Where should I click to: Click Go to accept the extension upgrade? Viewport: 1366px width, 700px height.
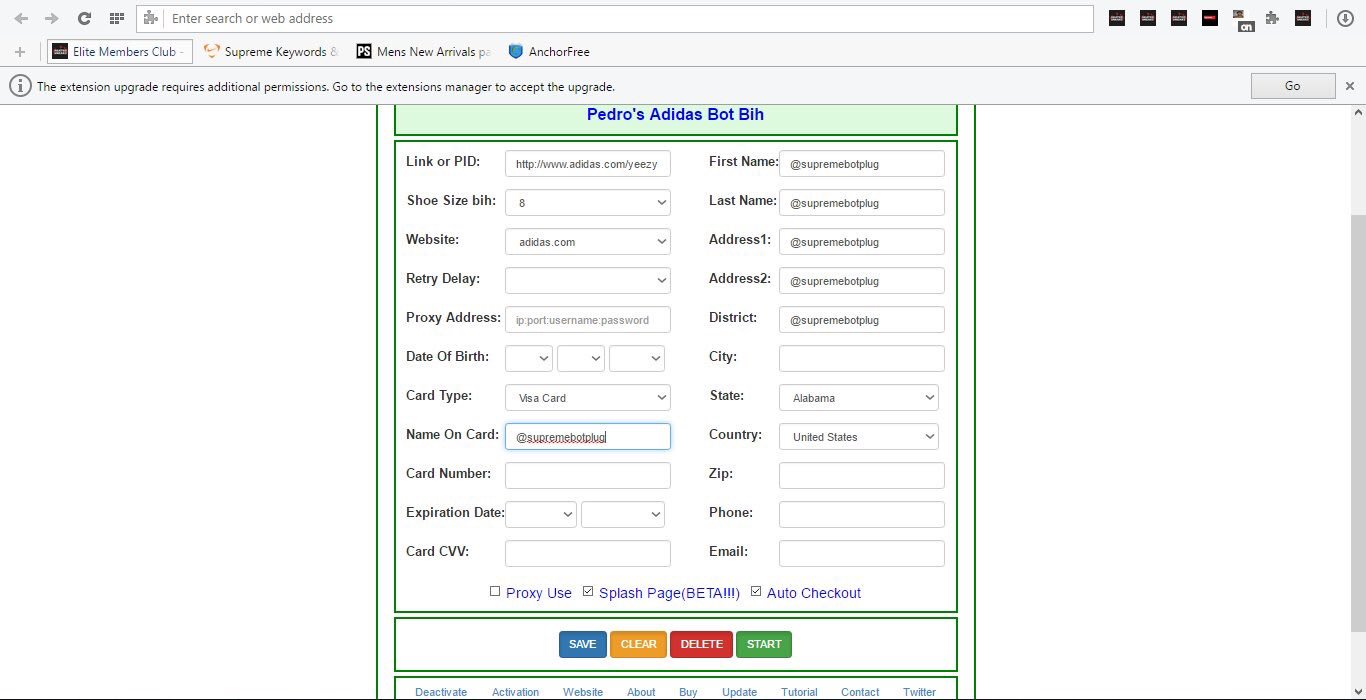point(1293,86)
